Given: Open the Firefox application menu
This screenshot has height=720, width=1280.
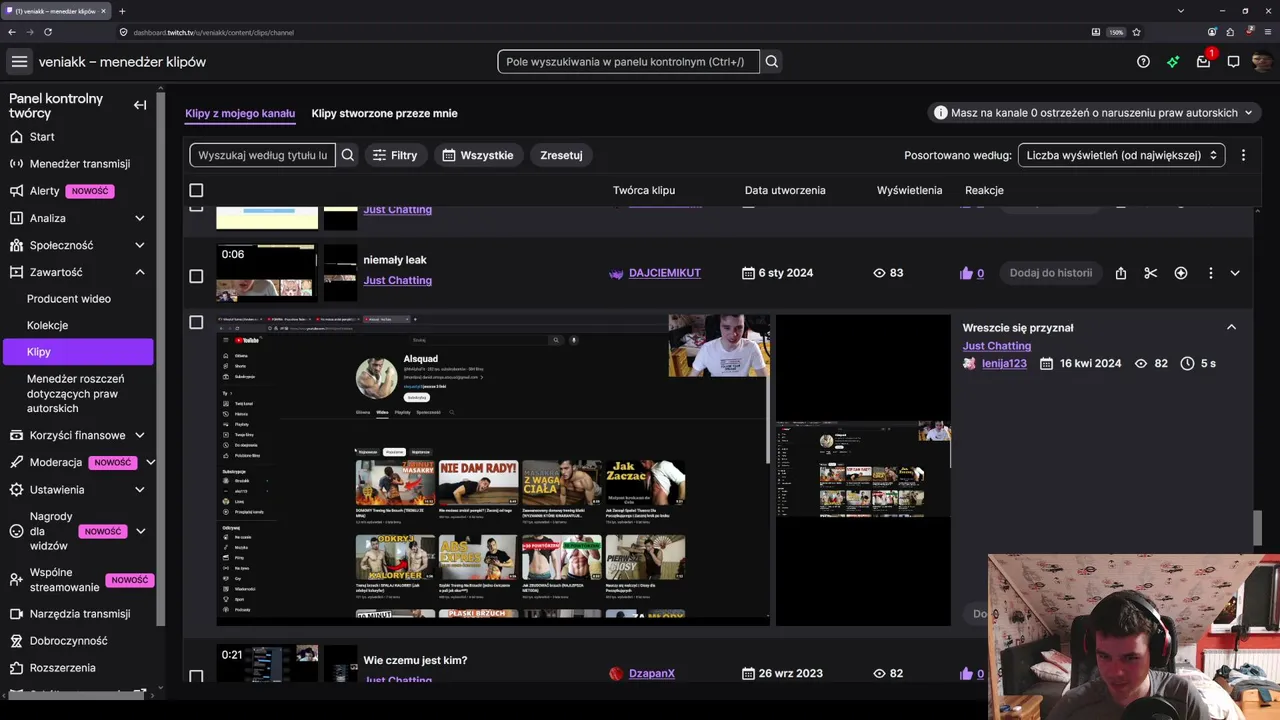Looking at the screenshot, I should tap(1267, 32).
